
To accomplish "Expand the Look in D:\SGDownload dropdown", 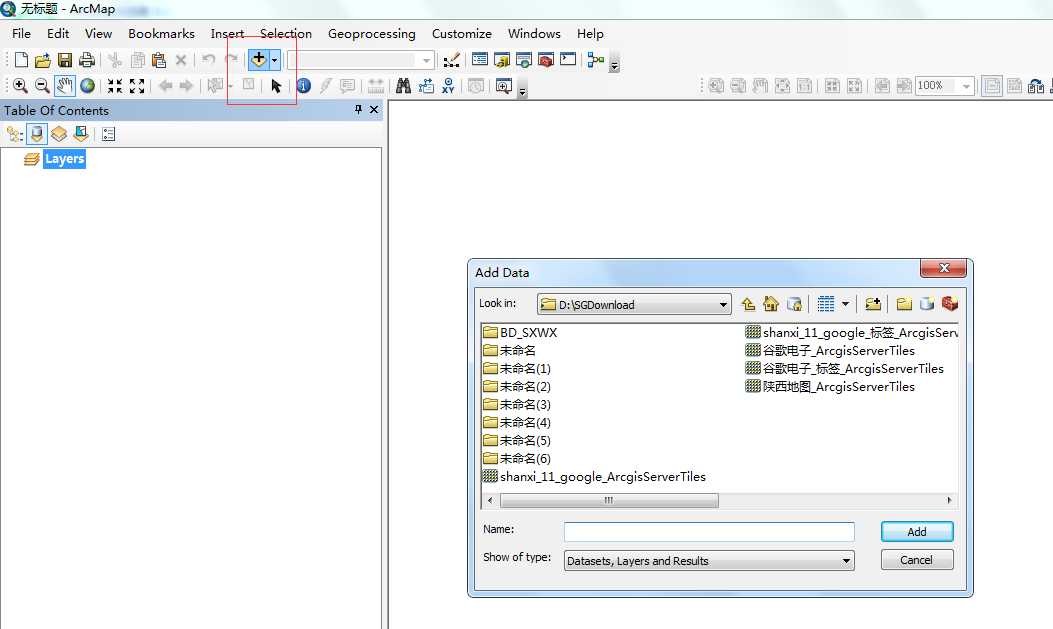I will (x=723, y=305).
